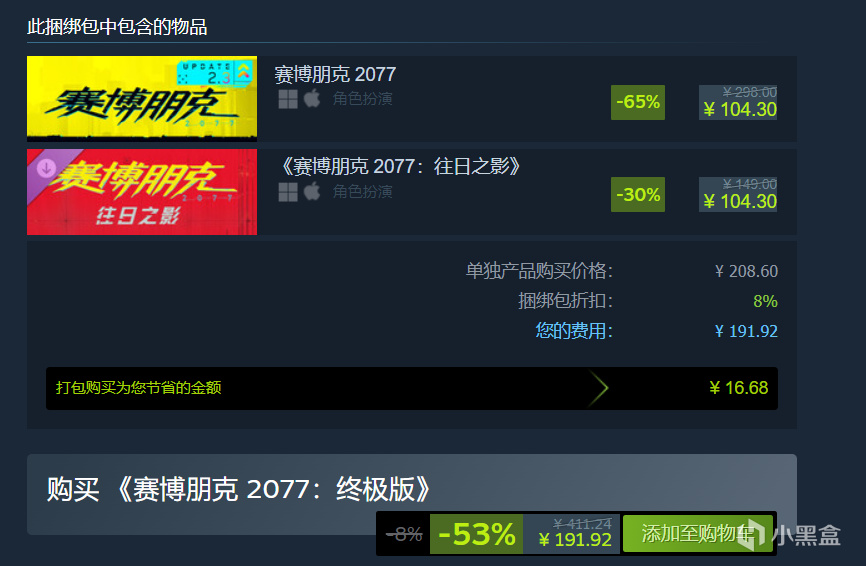Click the ¥191.92 bundle final price

(575, 539)
